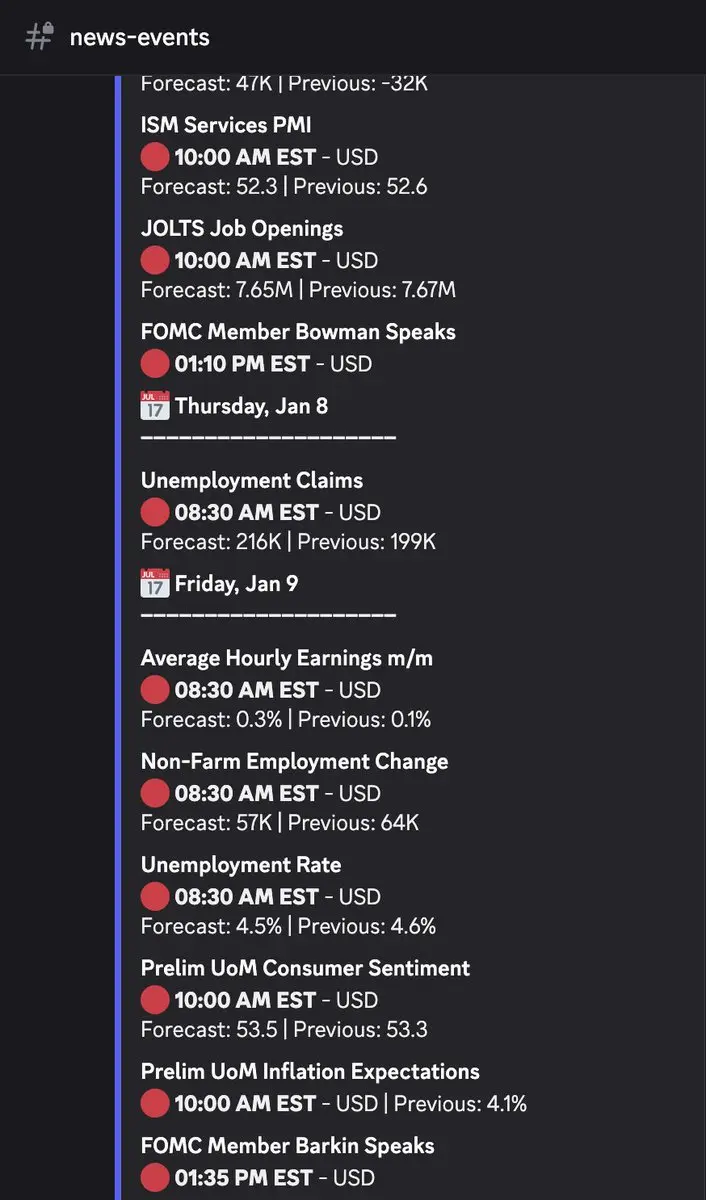Click the calendar icon beside Thursday, Jan 8

click(155, 406)
